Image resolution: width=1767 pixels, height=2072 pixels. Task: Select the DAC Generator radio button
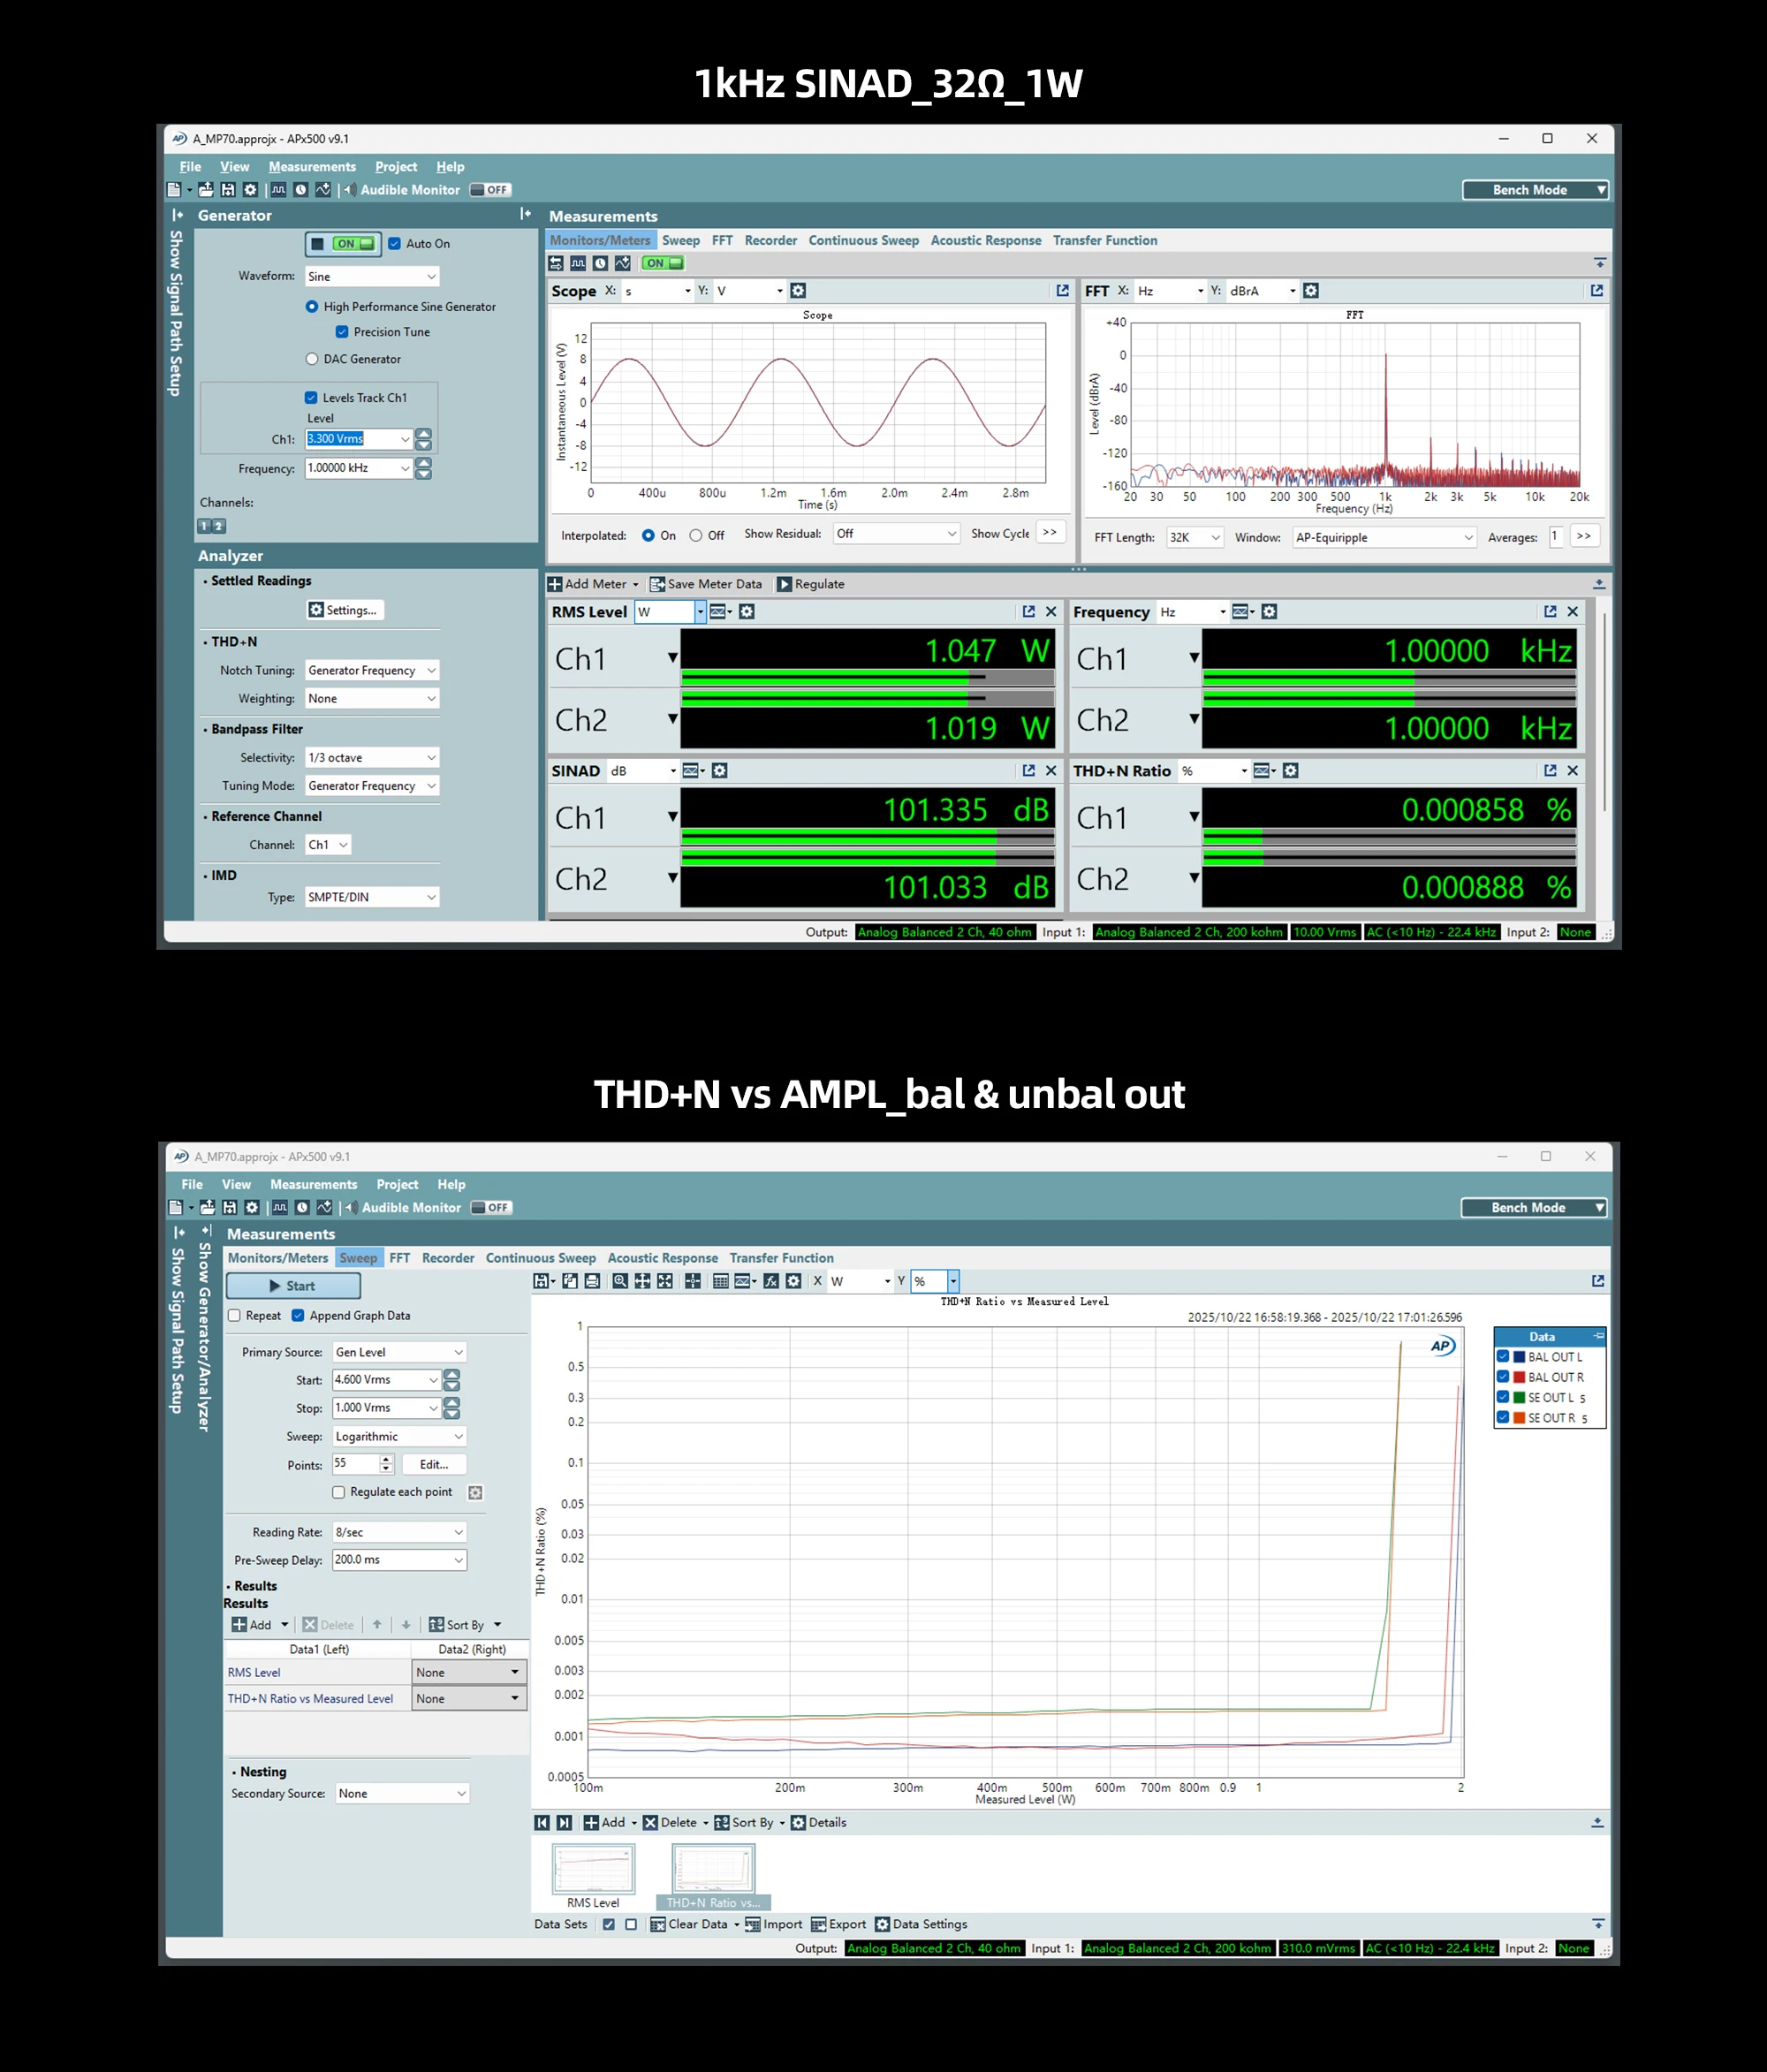click(x=312, y=359)
